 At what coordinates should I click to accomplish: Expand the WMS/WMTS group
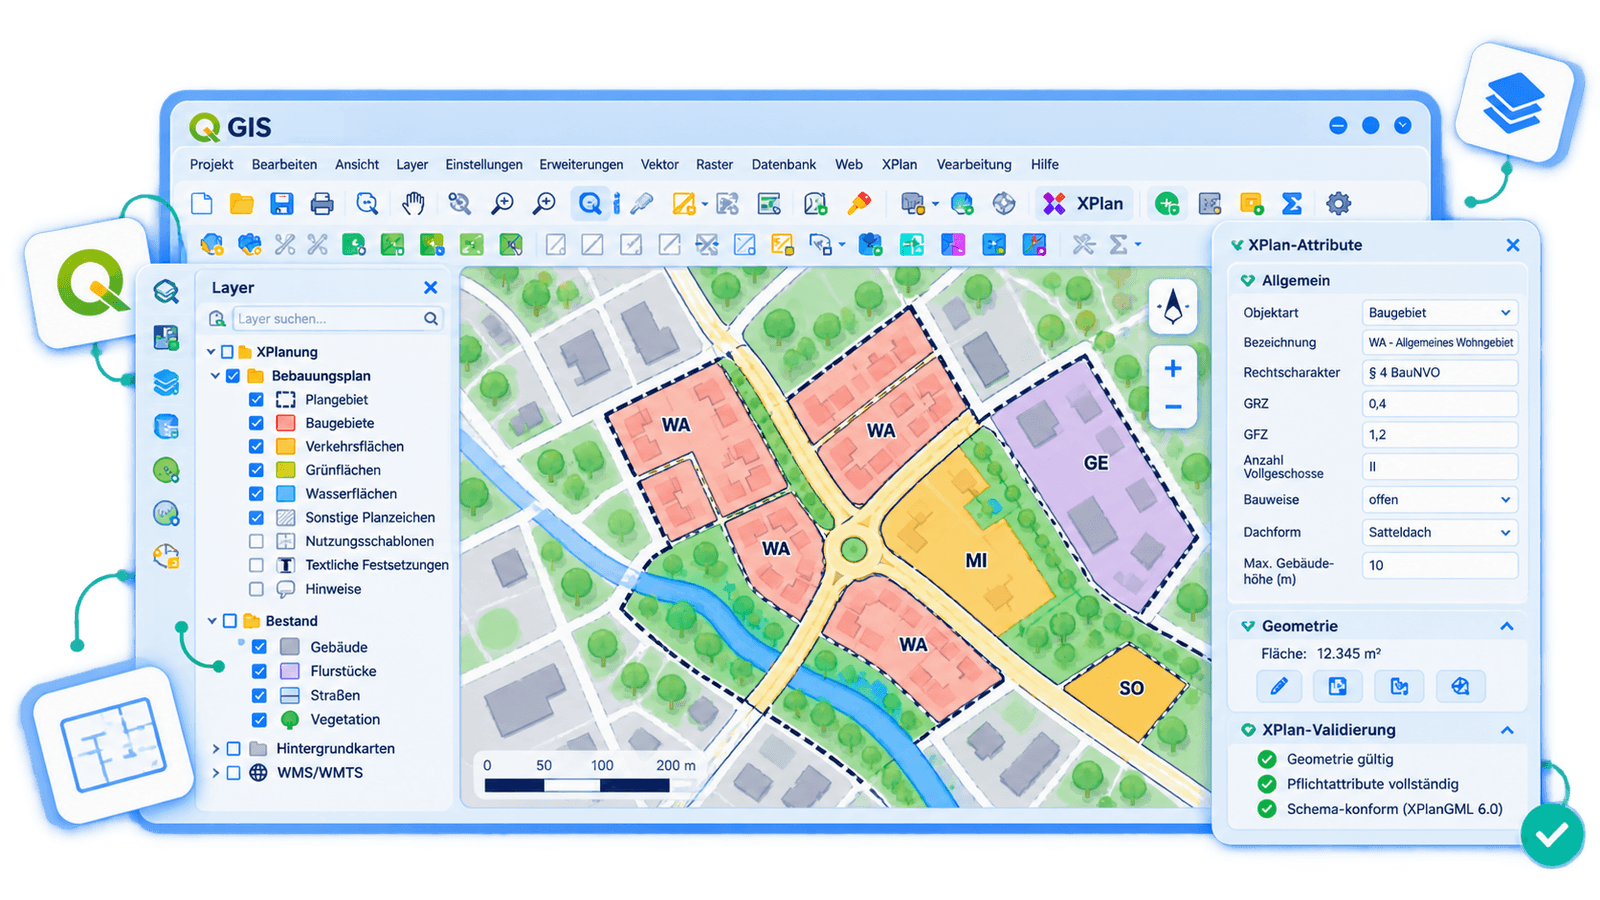[x=216, y=772]
